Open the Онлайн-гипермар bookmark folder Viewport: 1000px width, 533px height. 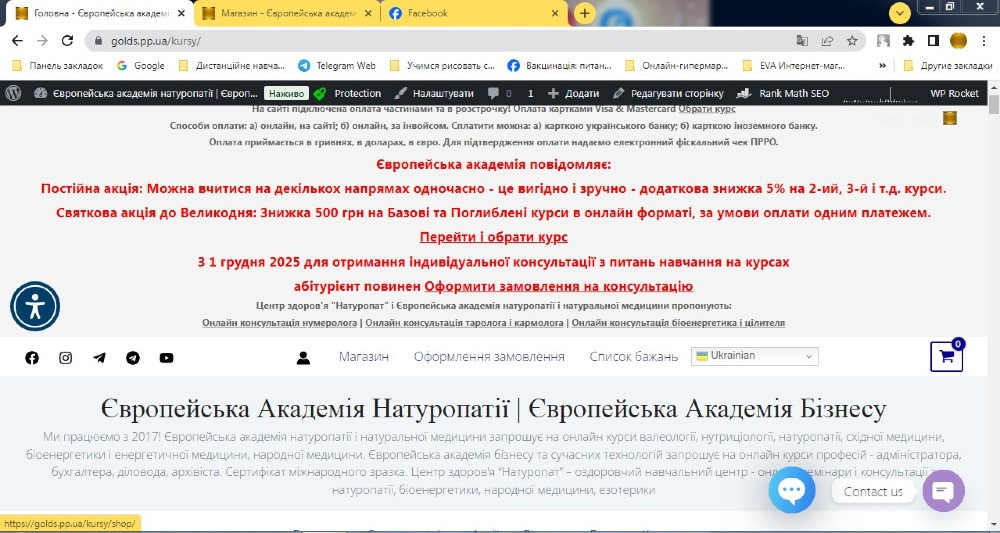677,66
